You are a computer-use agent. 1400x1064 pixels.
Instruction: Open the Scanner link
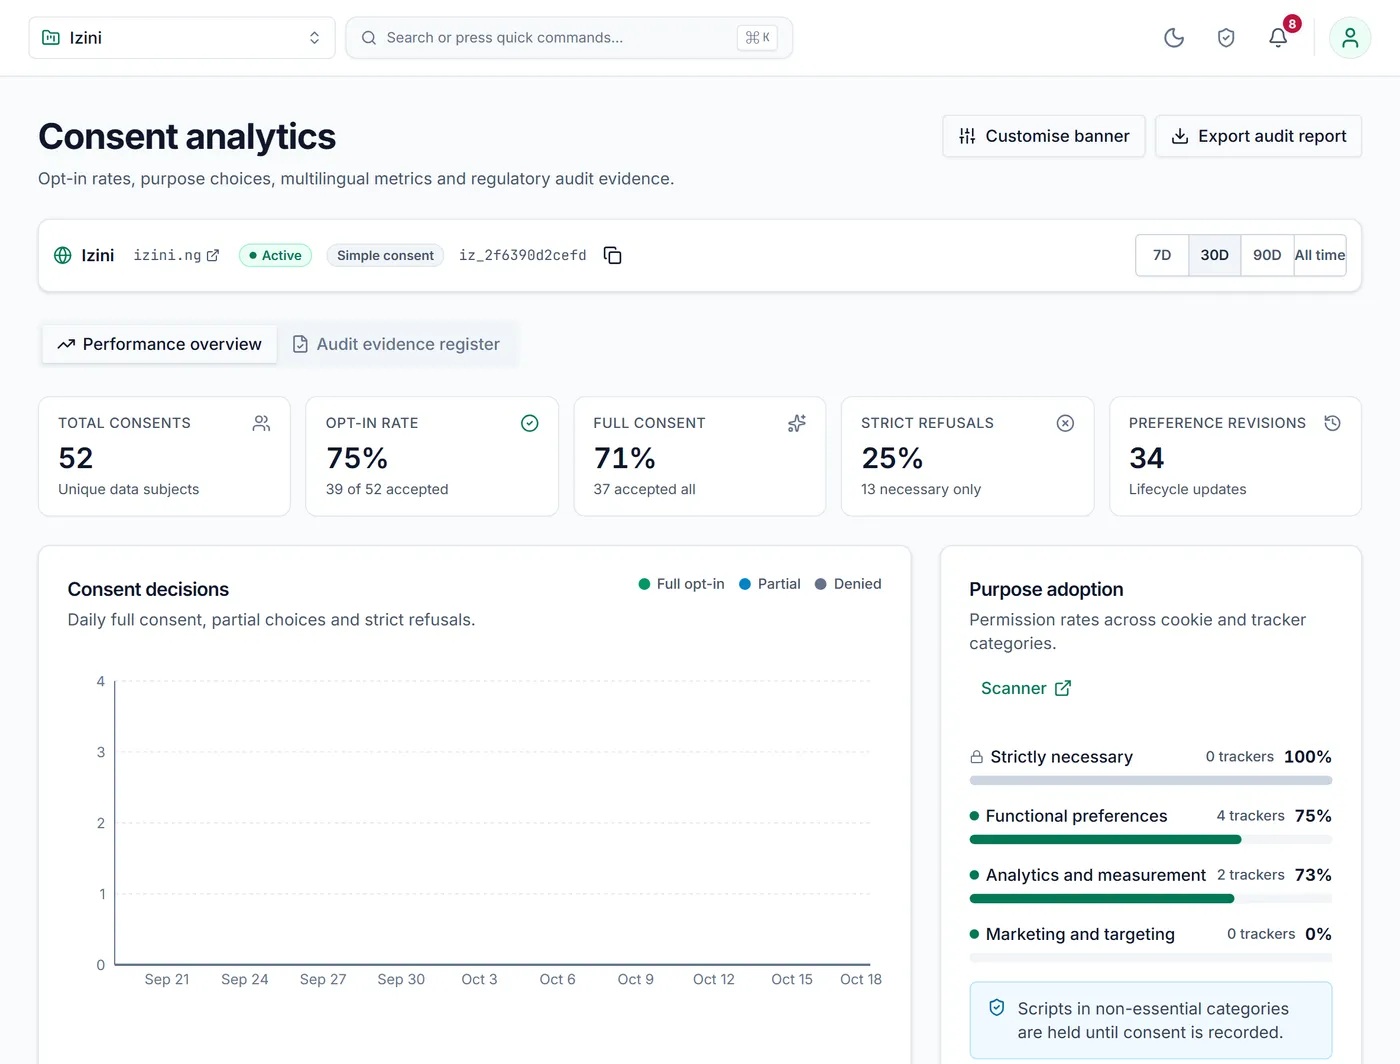click(1026, 688)
